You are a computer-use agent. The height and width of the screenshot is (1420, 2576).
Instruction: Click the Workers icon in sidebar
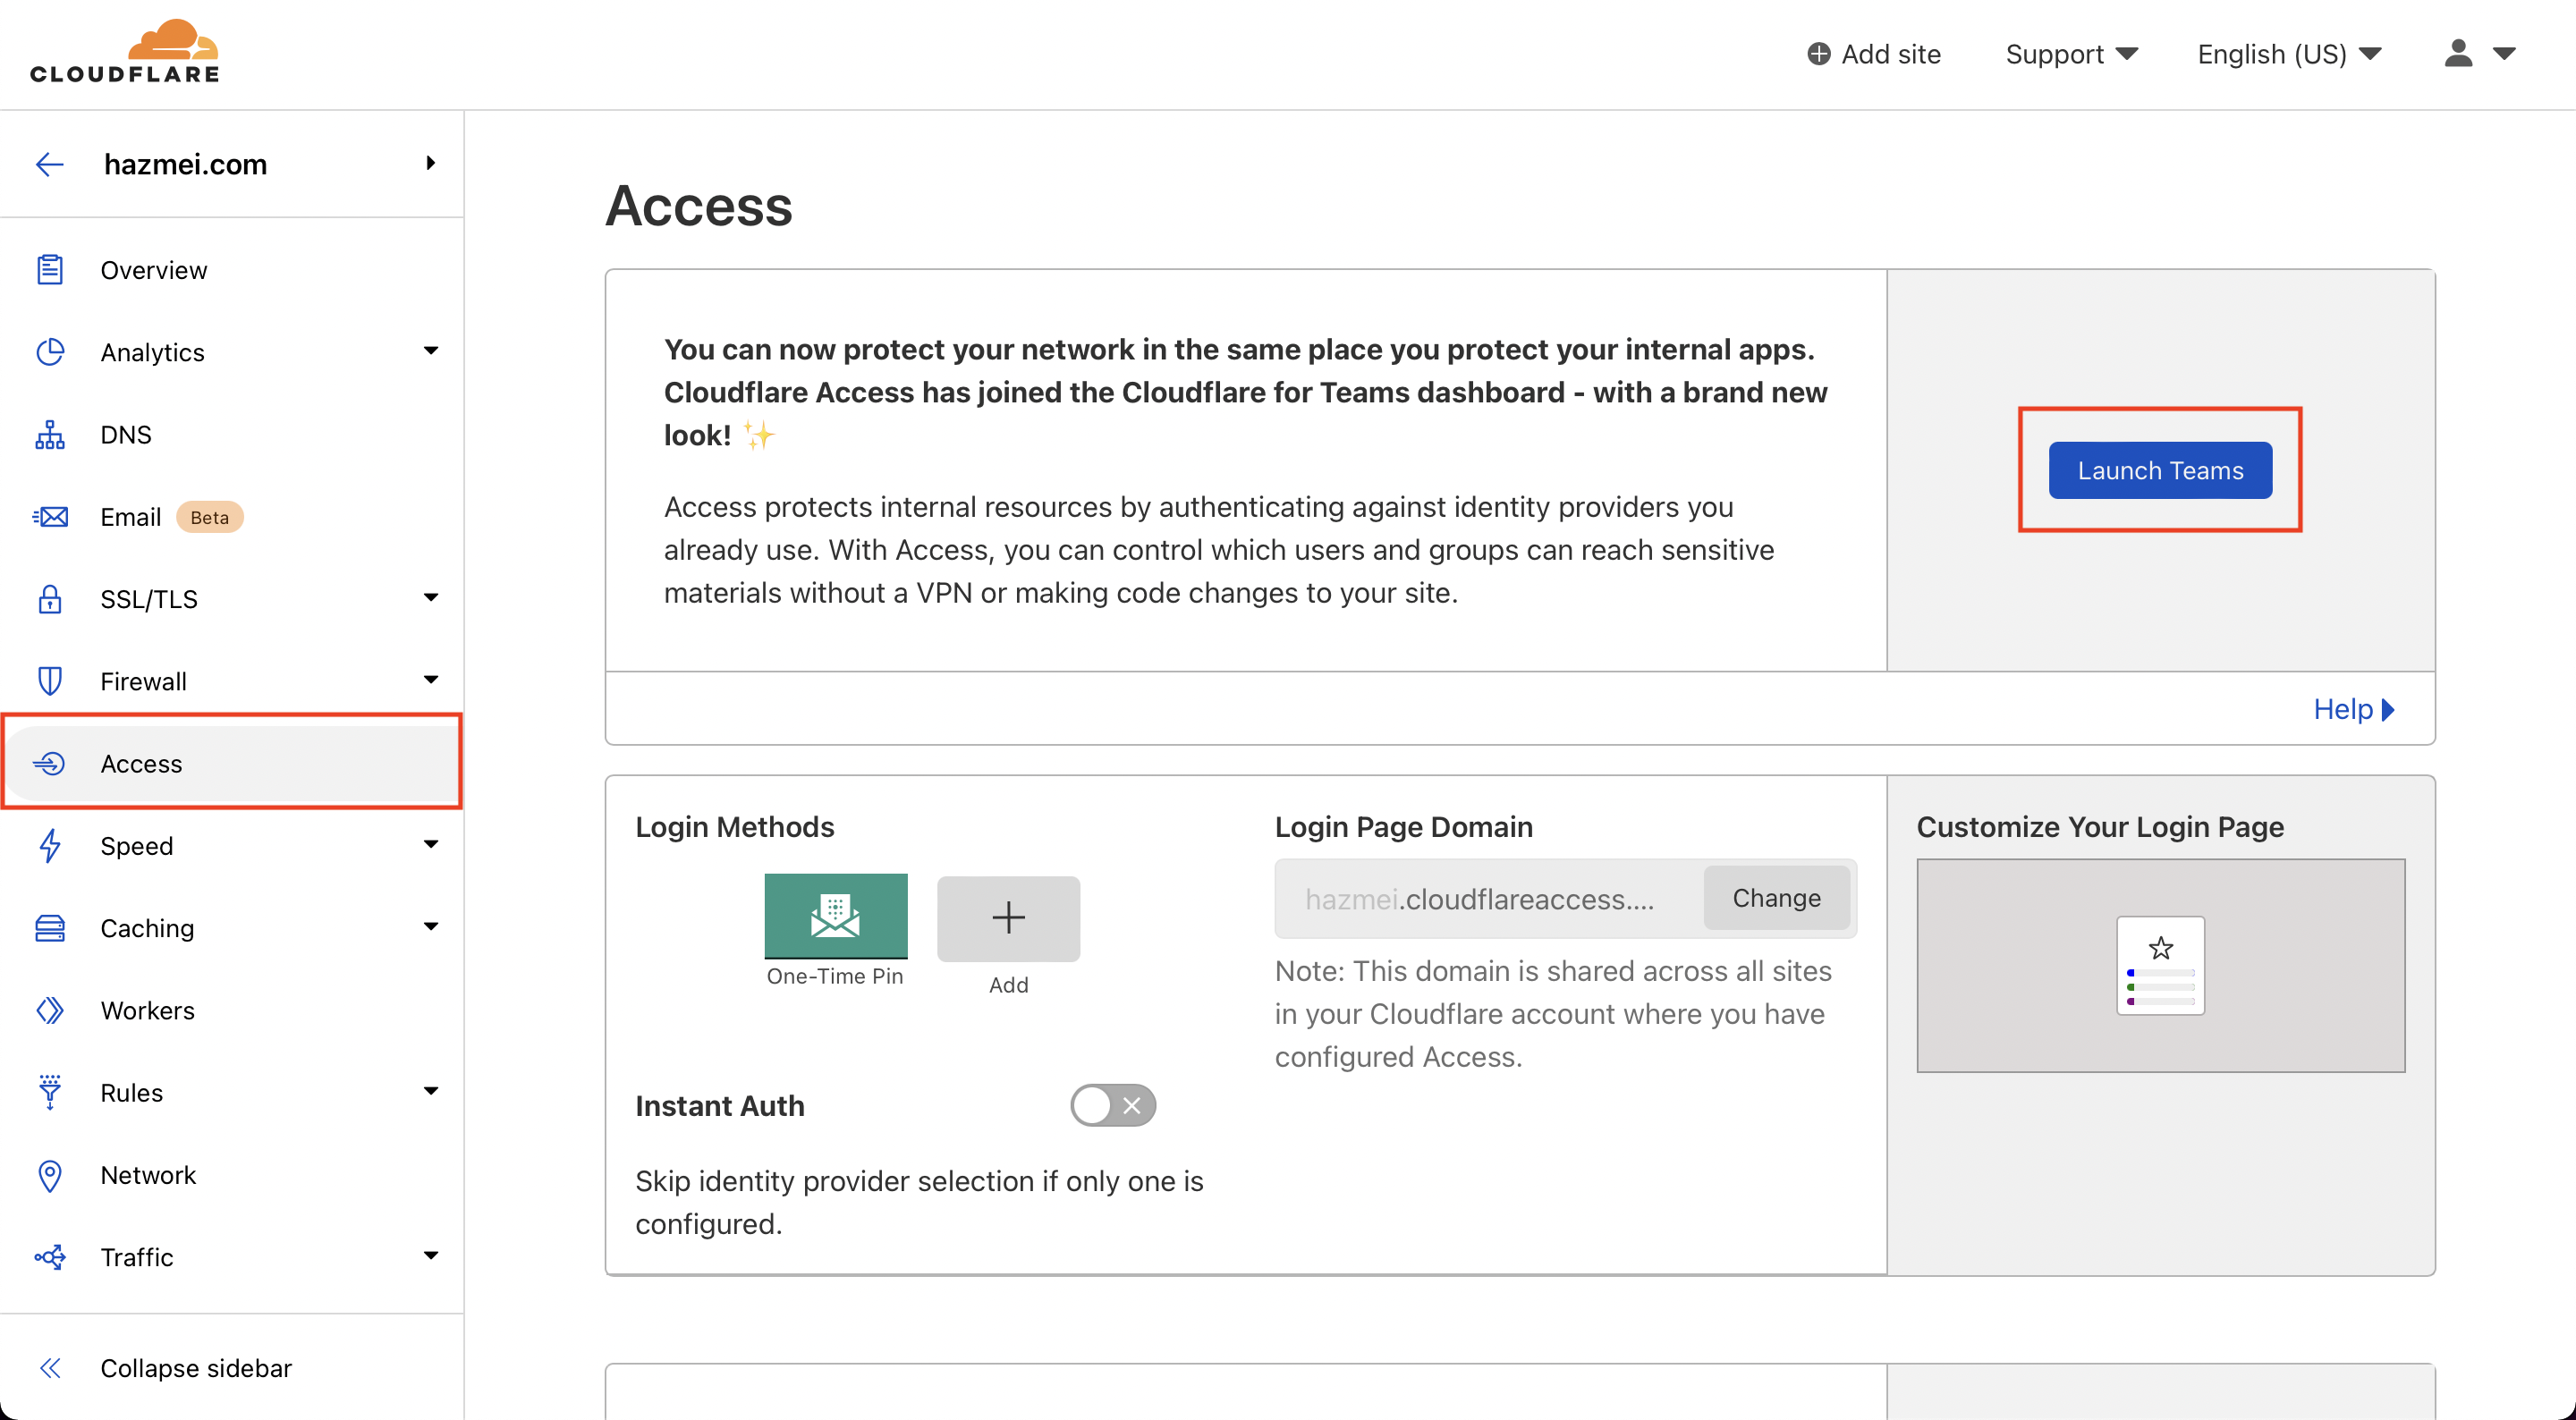click(49, 1010)
